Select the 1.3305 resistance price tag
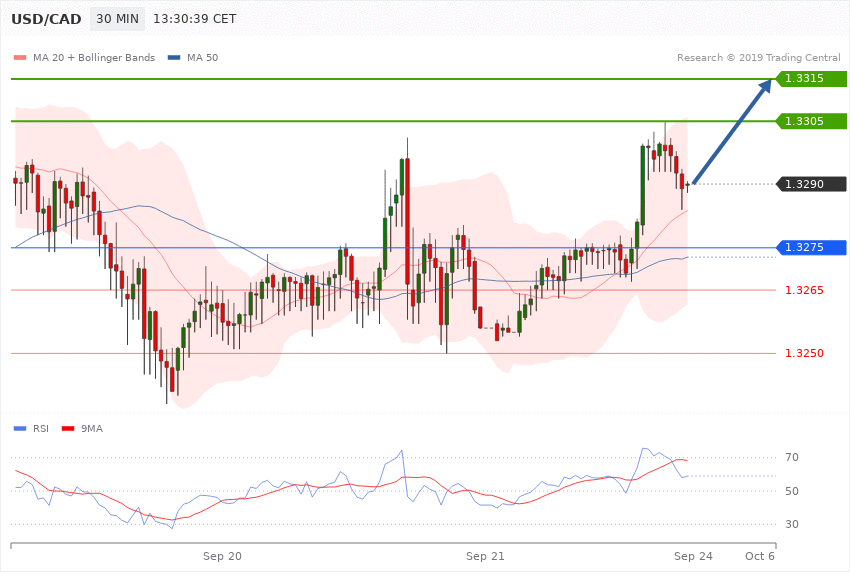The image size is (850, 576). click(x=812, y=121)
